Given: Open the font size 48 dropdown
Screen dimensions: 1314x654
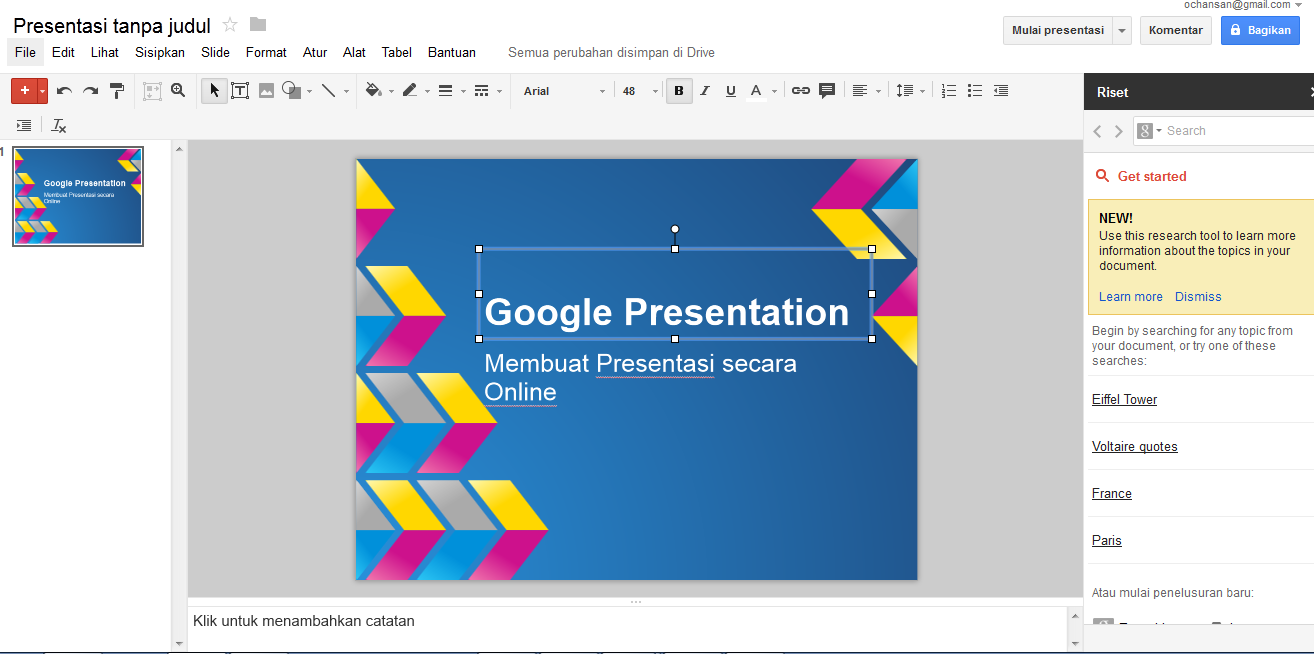Looking at the screenshot, I should [x=640, y=91].
